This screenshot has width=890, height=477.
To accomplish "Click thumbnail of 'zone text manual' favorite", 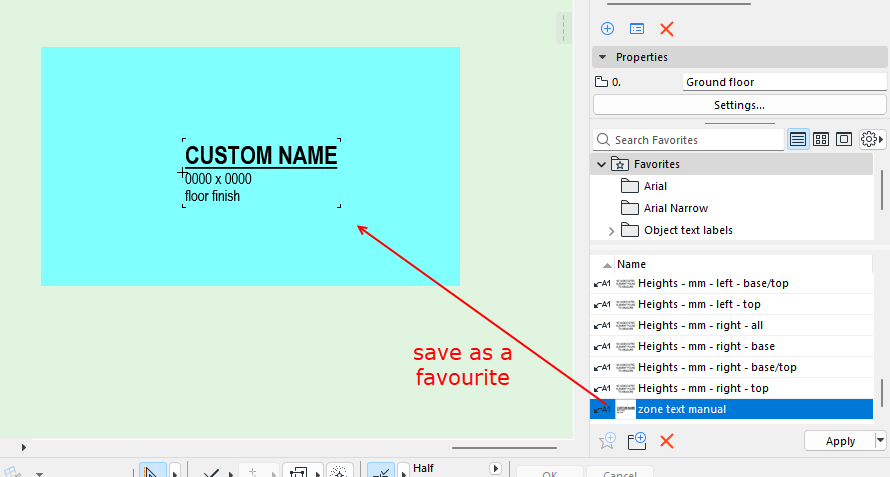I will (x=625, y=409).
